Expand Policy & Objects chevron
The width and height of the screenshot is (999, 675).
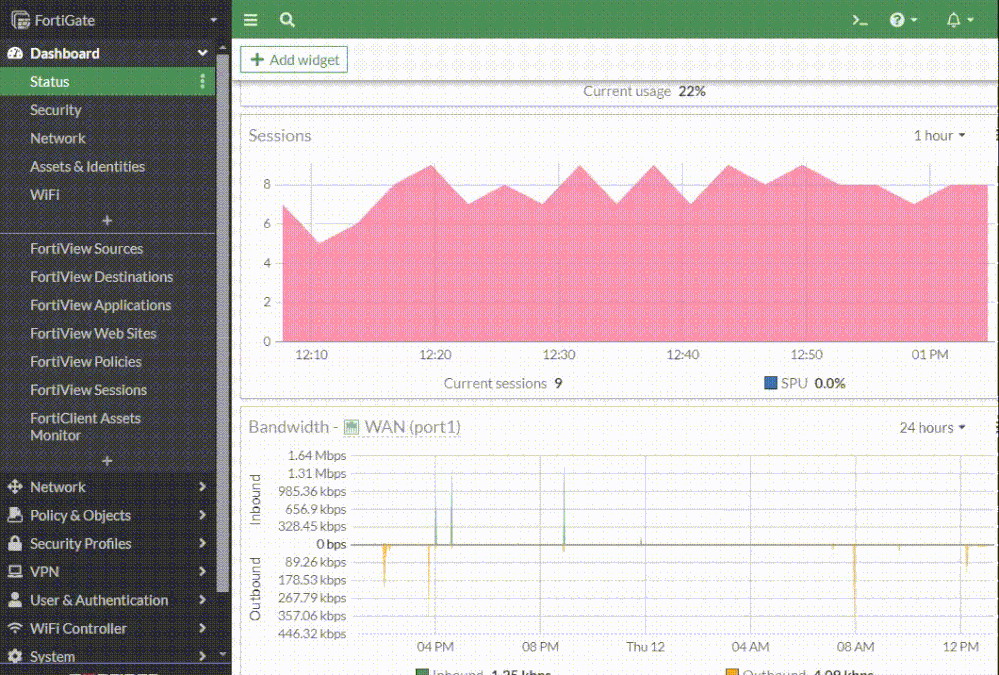203,515
